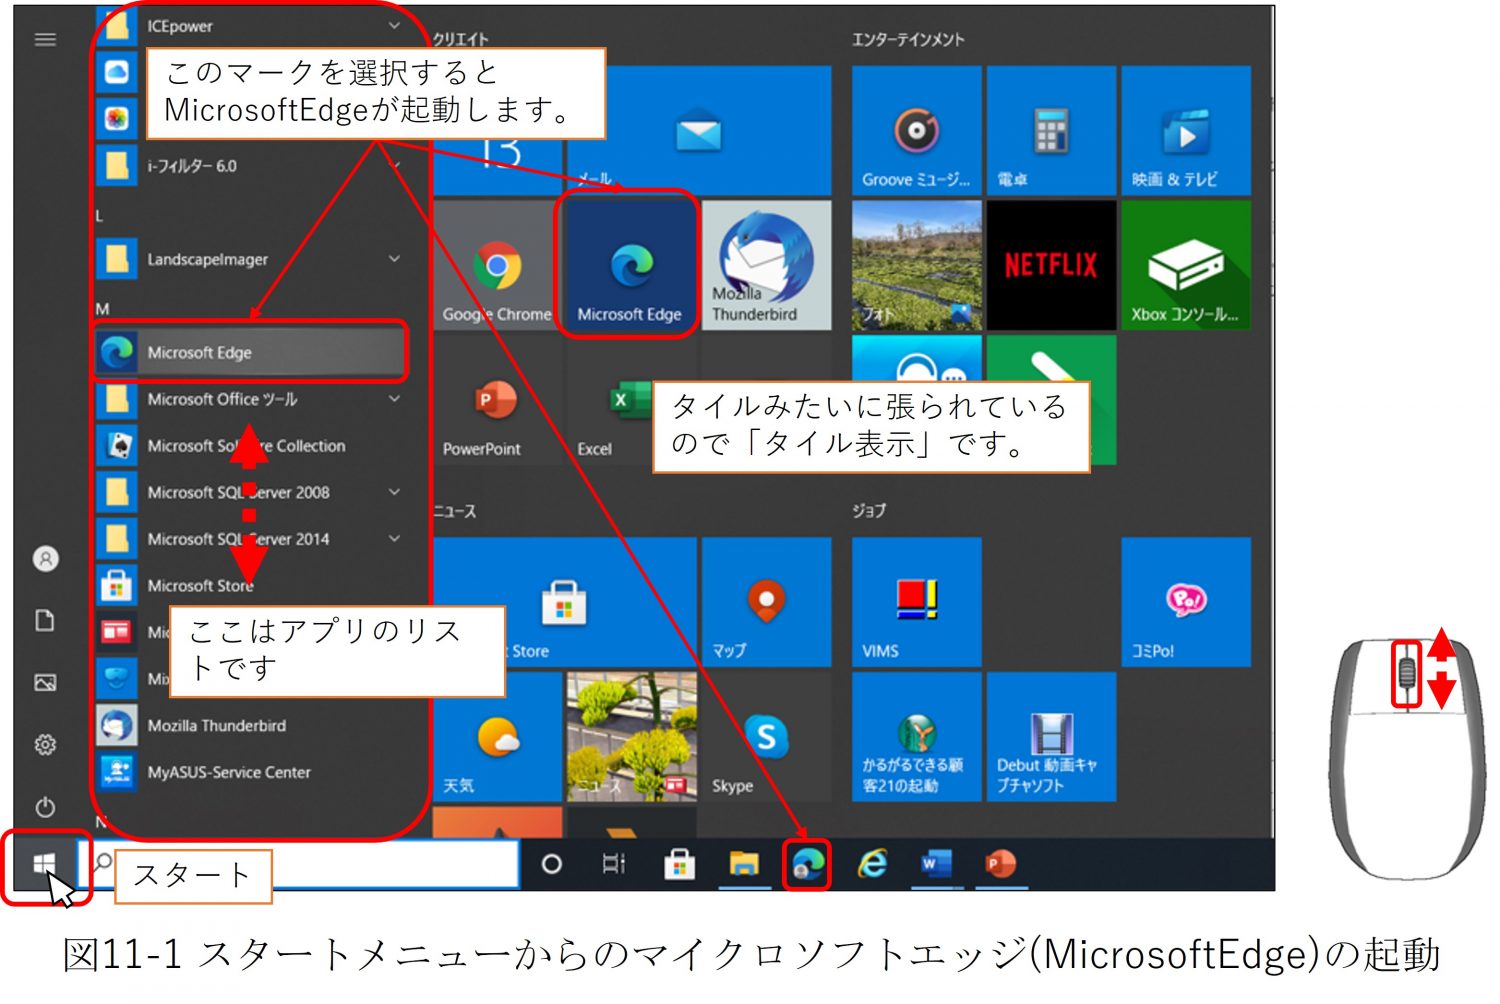
Task: Click the Power icon in Start sidebar
Action: tap(45, 807)
